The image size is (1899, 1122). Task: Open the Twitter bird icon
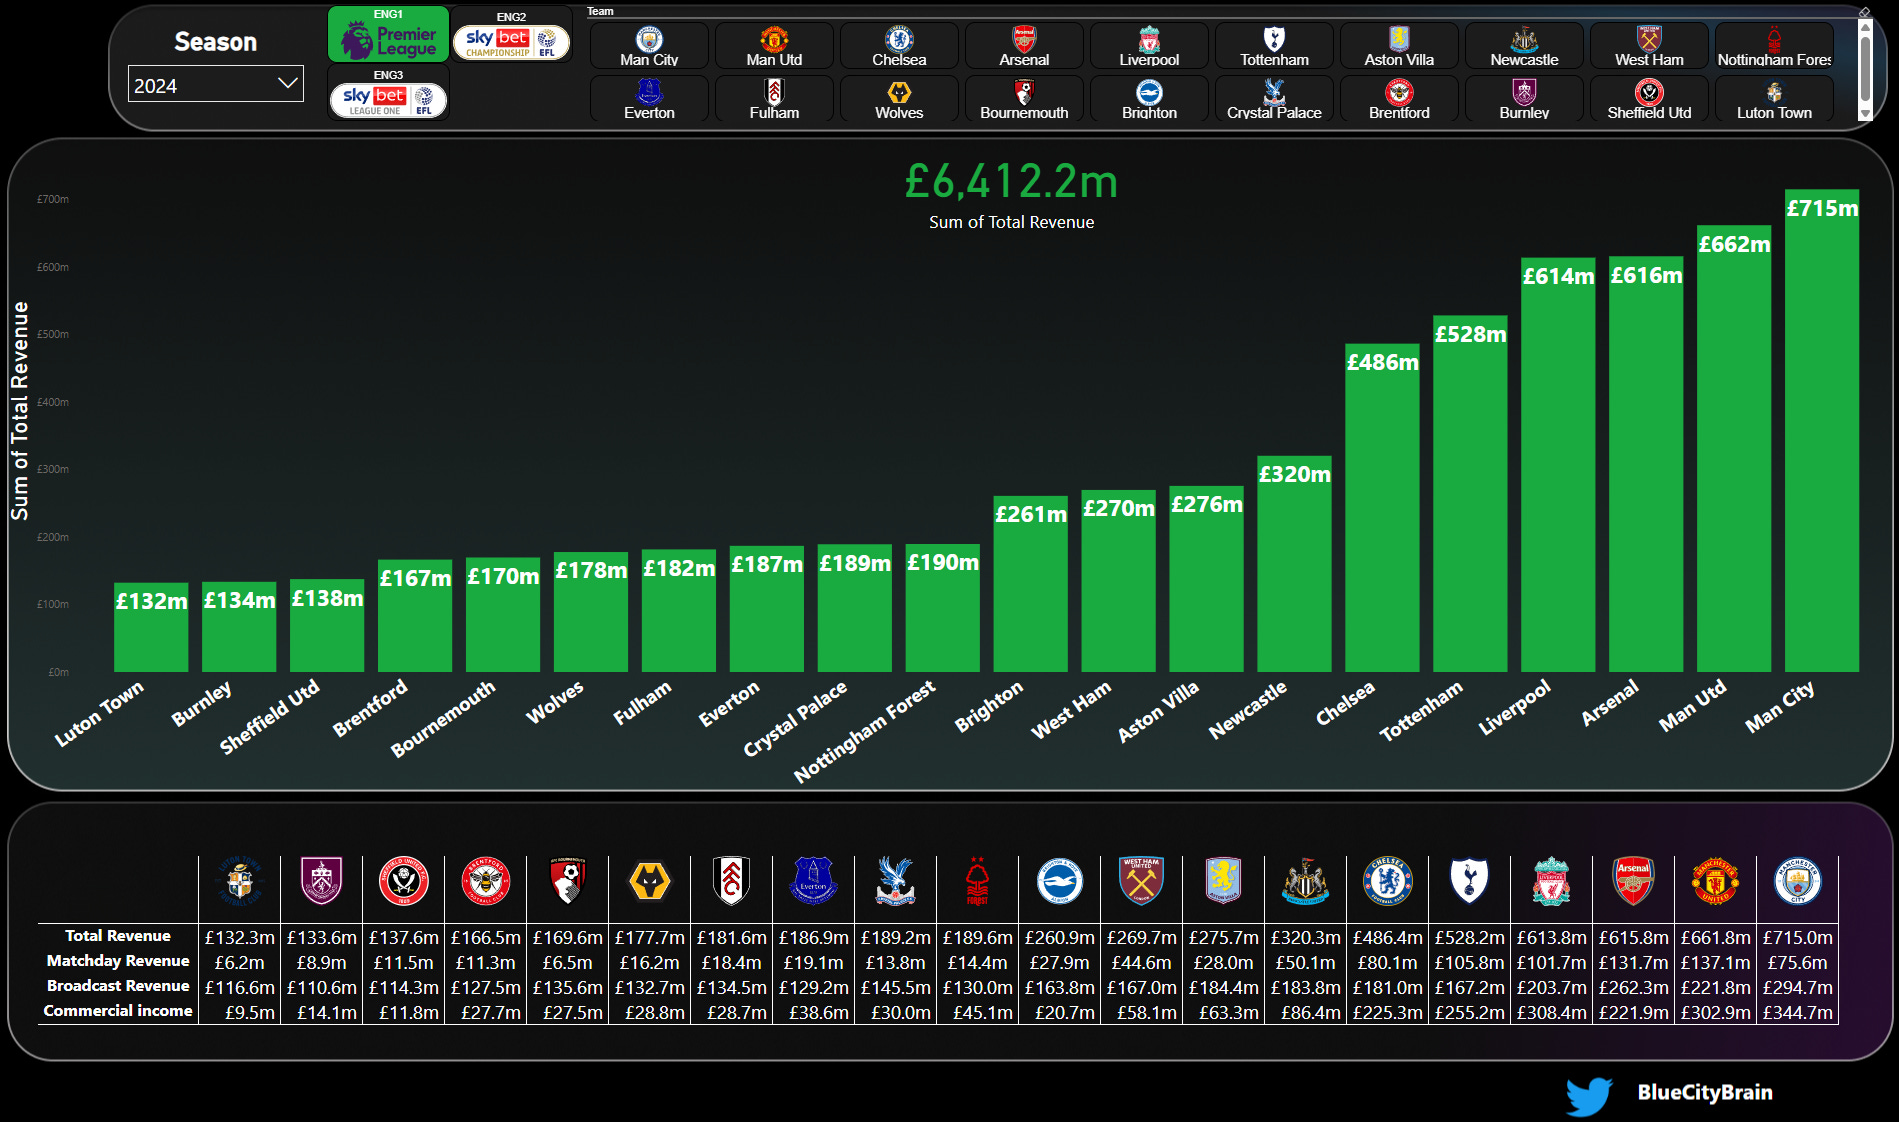[x=1589, y=1095]
